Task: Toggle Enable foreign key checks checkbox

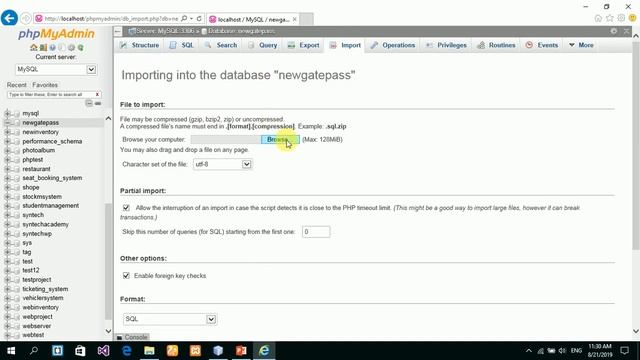Action: (x=126, y=276)
